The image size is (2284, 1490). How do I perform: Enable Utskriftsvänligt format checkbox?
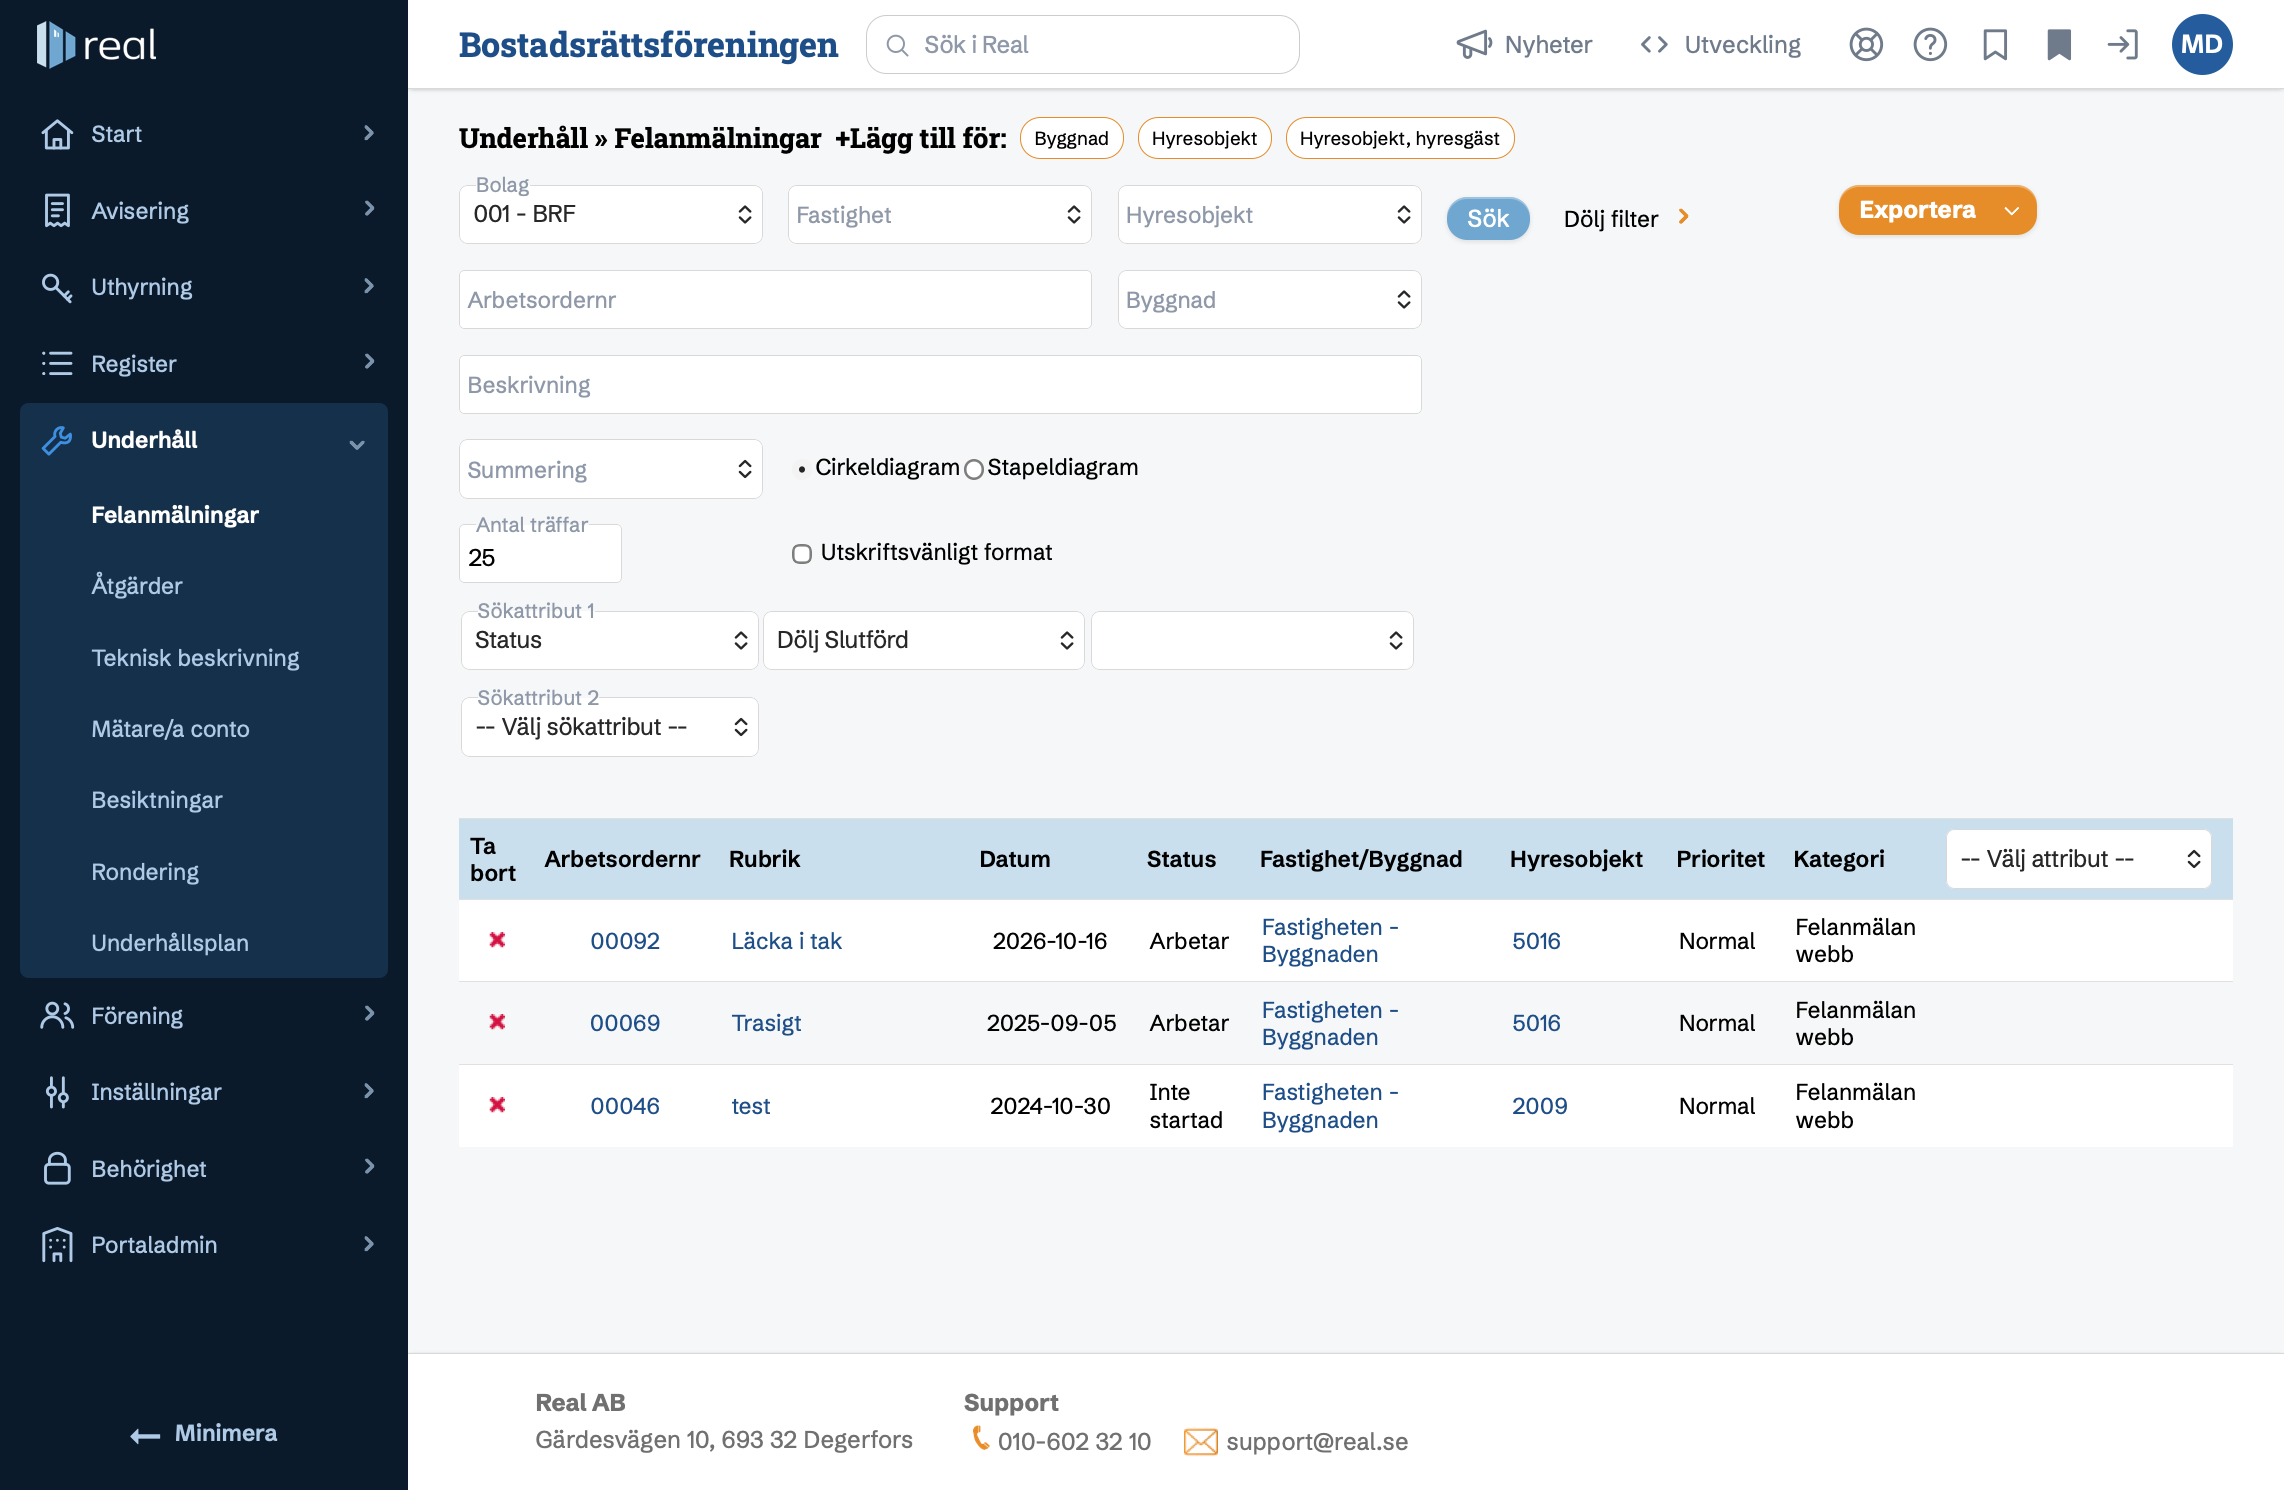pyautogui.click(x=802, y=554)
